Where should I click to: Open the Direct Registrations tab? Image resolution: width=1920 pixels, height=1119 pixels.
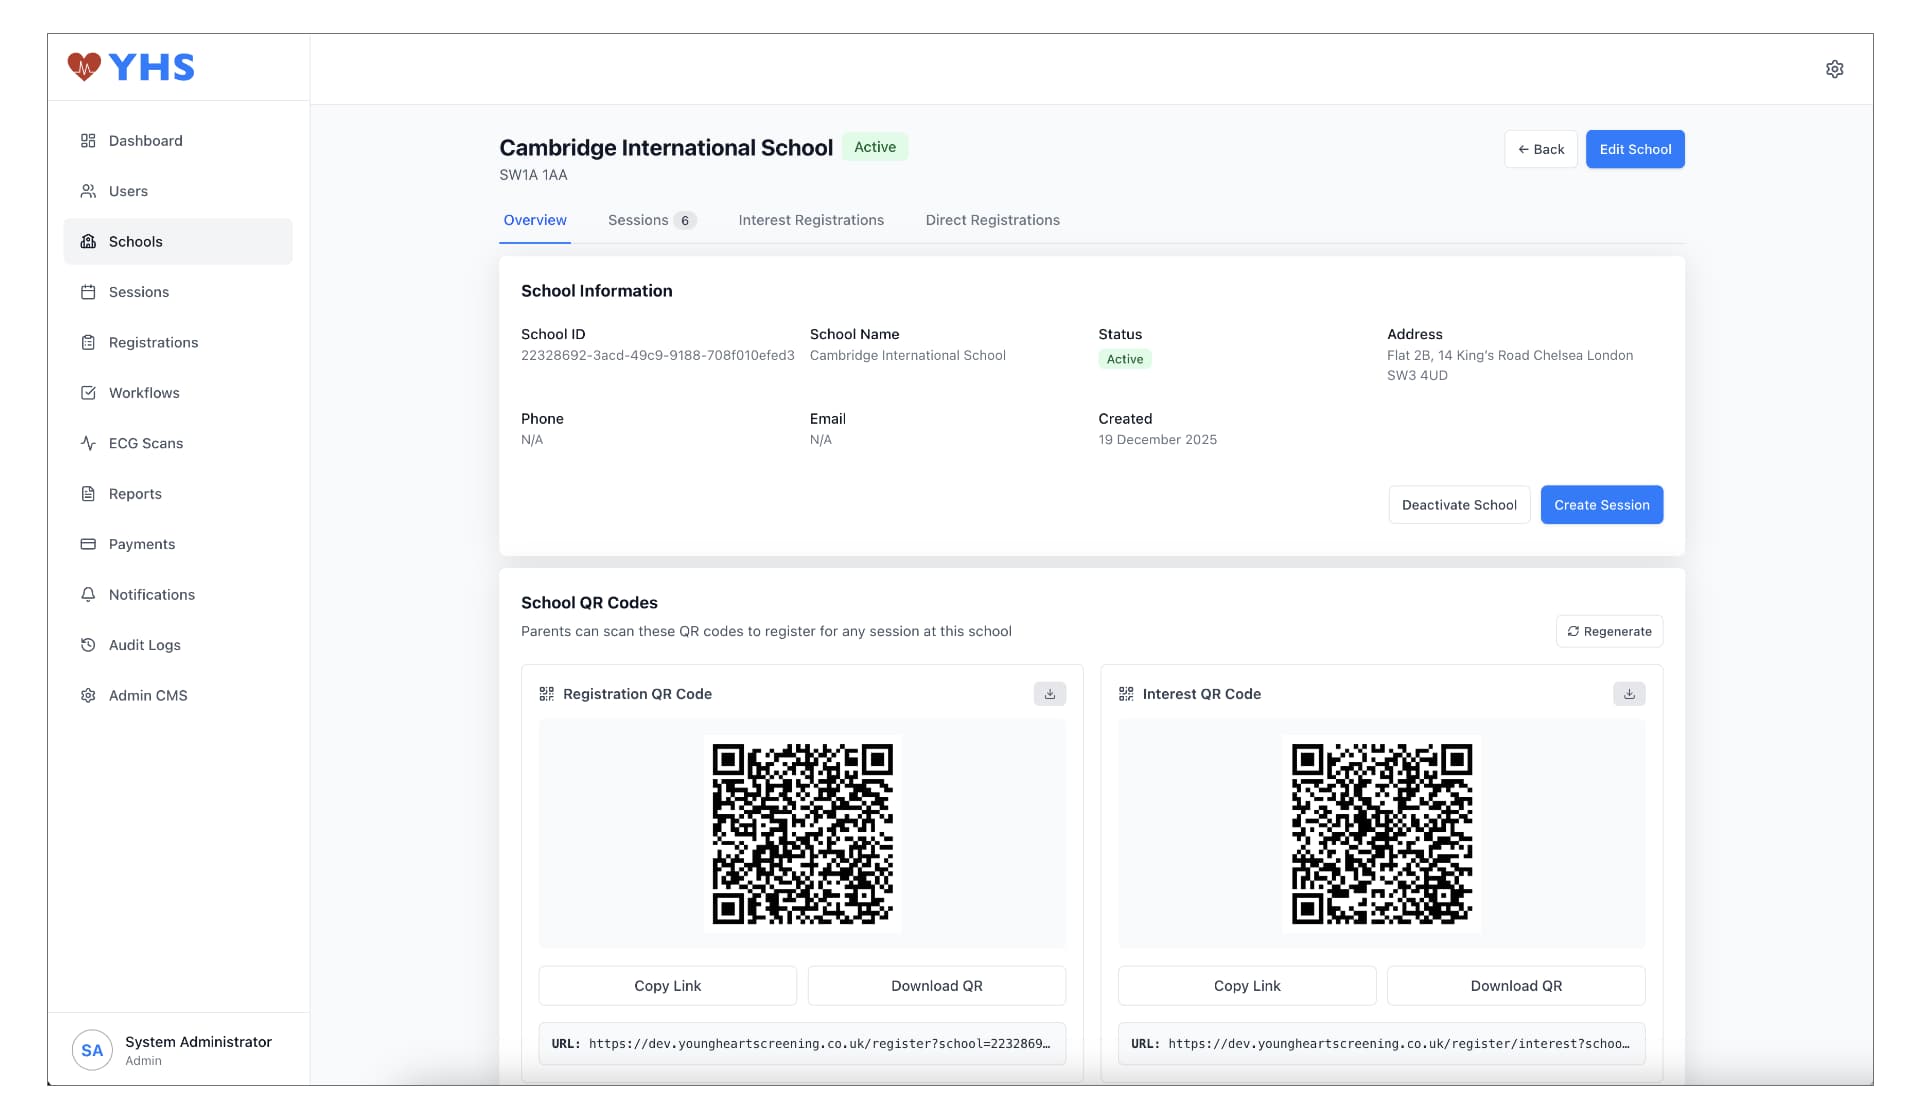(993, 220)
